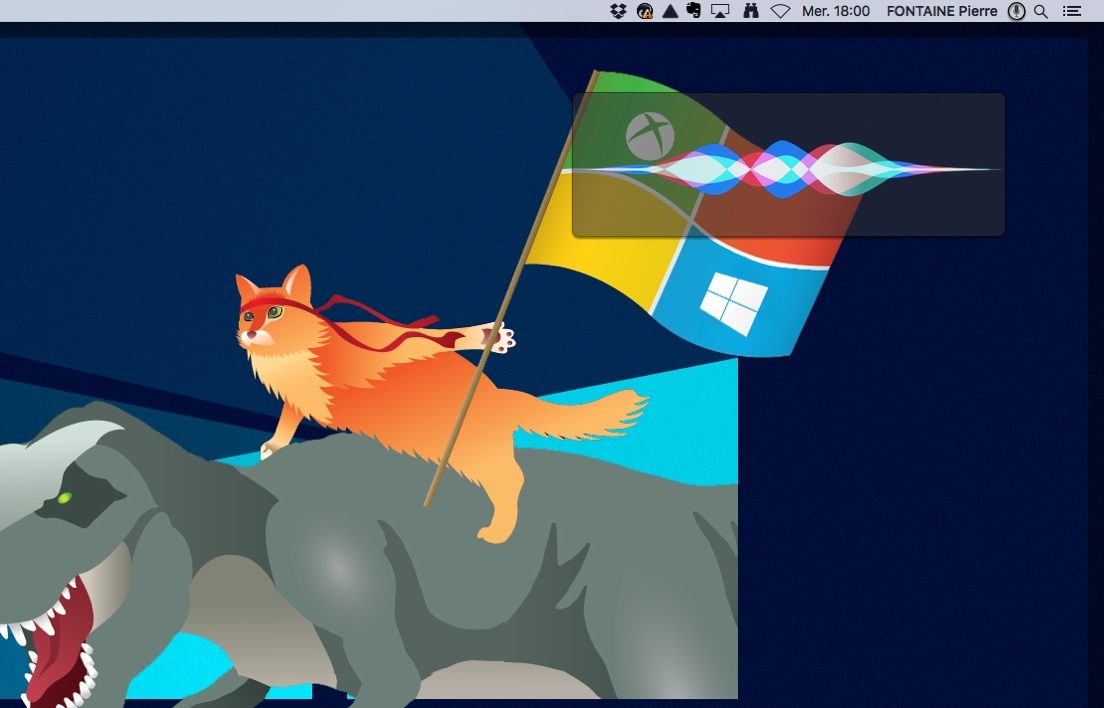1104x708 pixels.
Task: Open the Evernote elephant menu bar icon
Action: click(x=694, y=11)
